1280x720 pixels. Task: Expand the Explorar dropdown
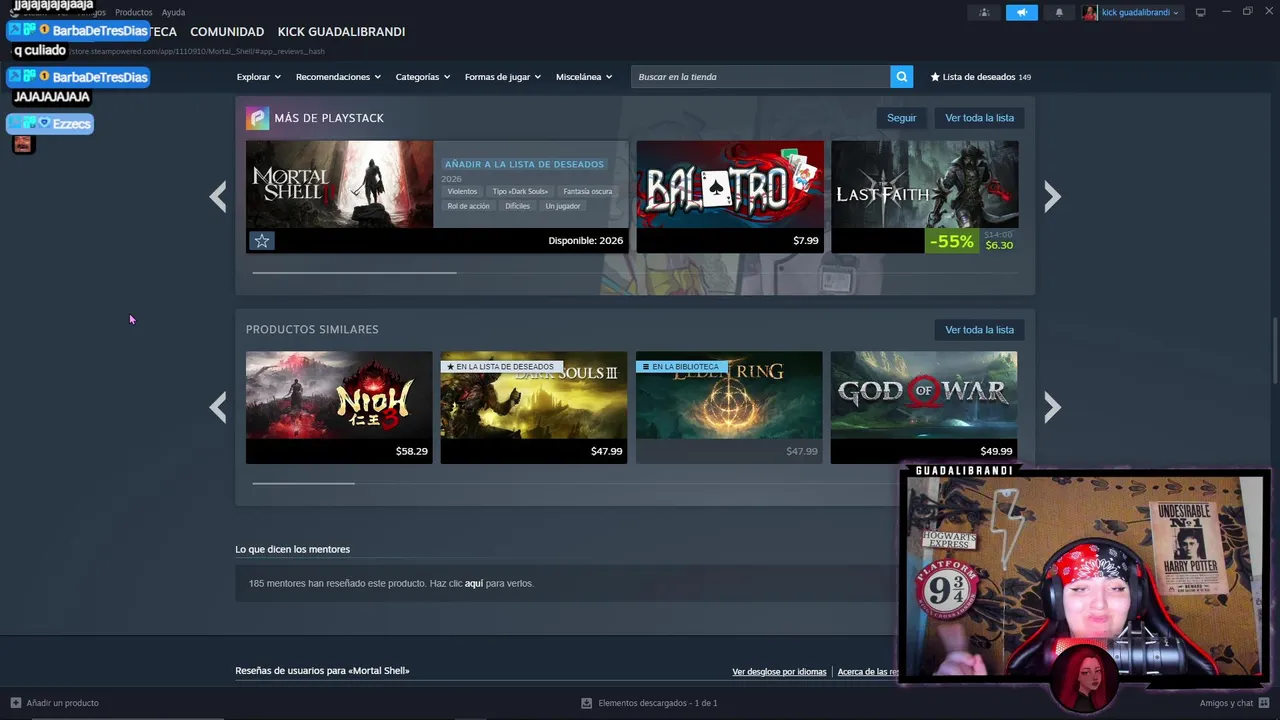point(258,77)
